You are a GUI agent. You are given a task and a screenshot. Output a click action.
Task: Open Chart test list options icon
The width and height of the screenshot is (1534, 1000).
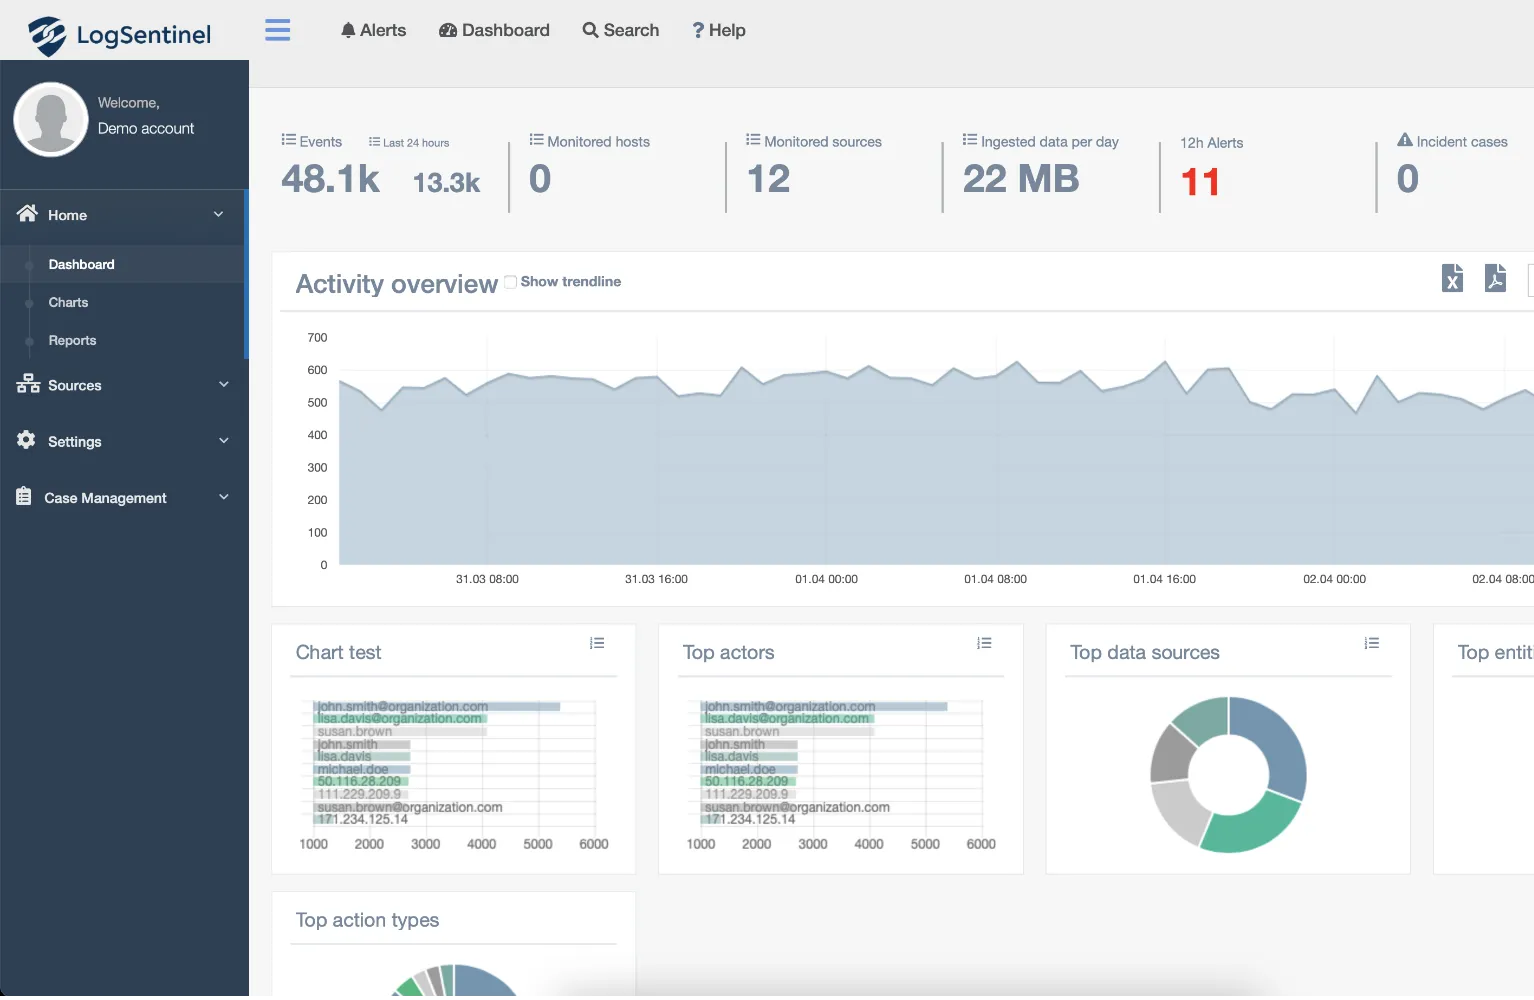point(597,643)
